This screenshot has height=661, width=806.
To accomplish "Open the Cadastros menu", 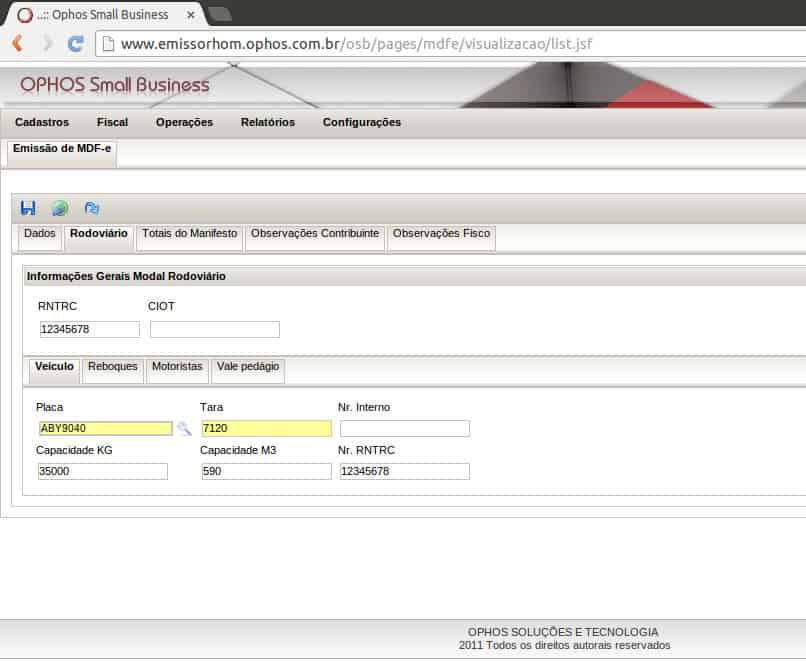I will tap(42, 122).
